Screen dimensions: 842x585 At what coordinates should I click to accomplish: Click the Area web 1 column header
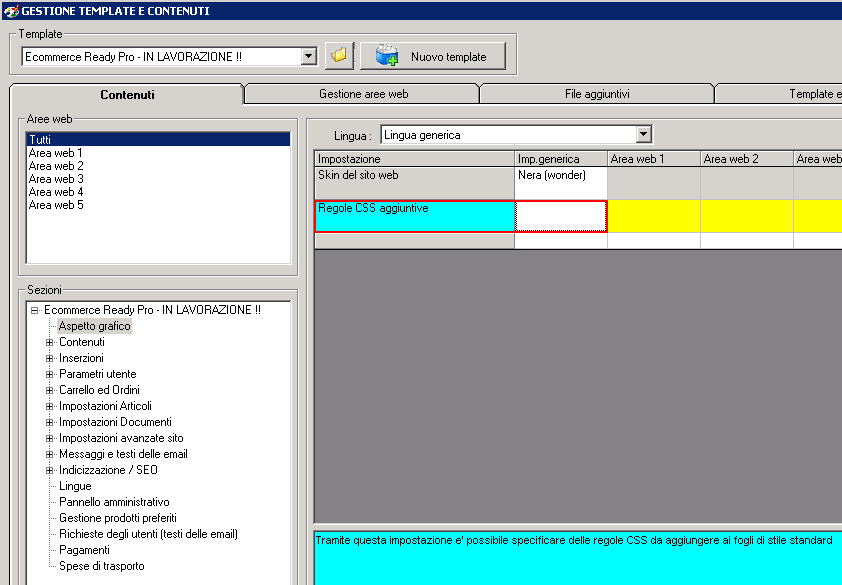click(654, 158)
